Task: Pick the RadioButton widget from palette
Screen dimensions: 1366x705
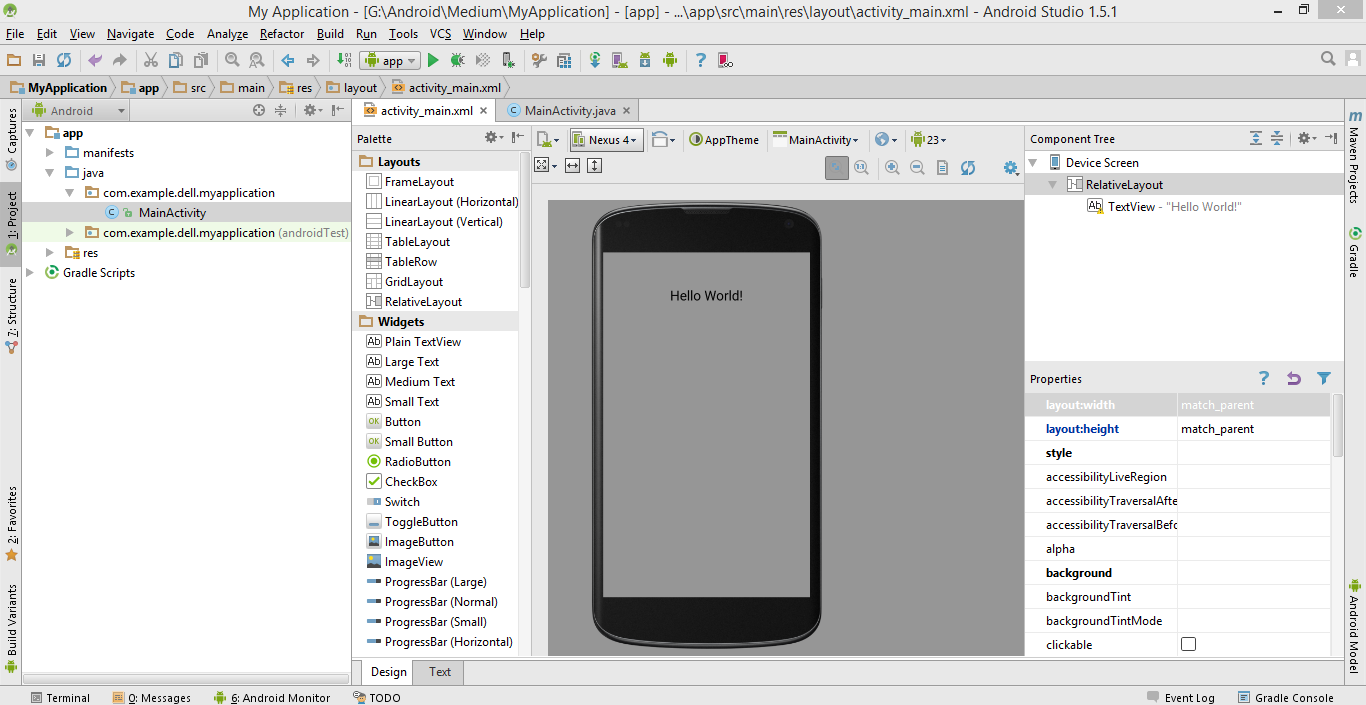Action: point(417,462)
